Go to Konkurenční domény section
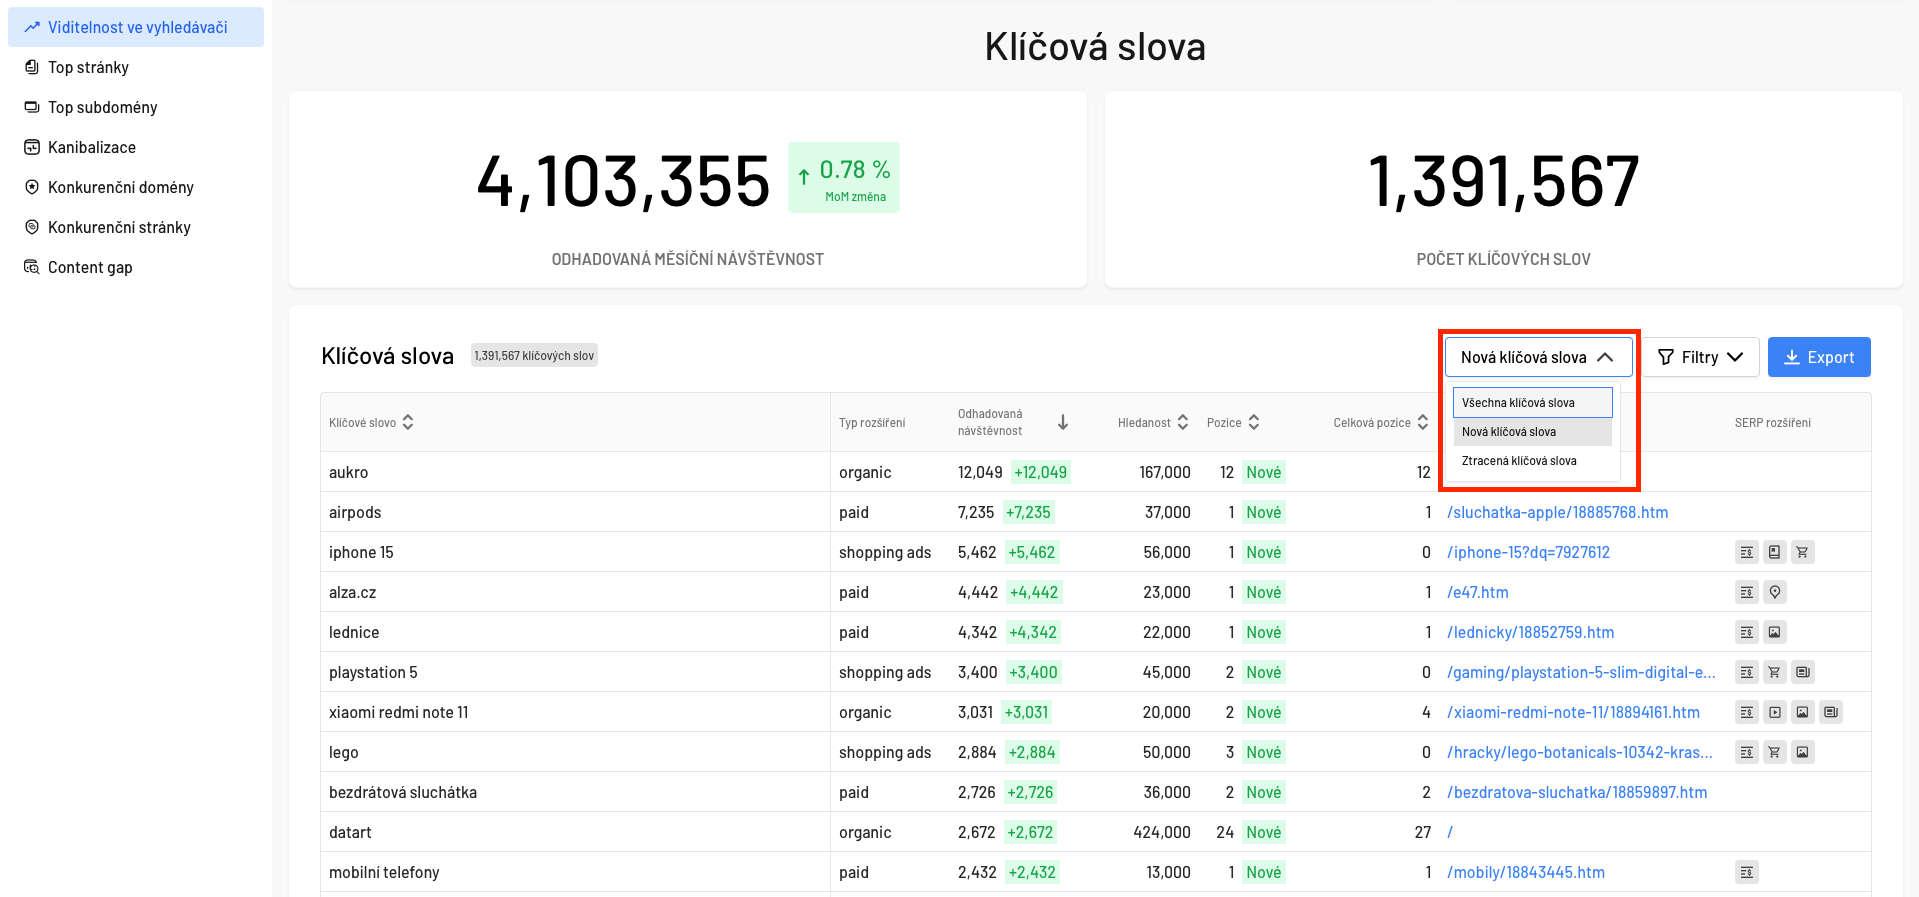1919x897 pixels. coord(120,187)
